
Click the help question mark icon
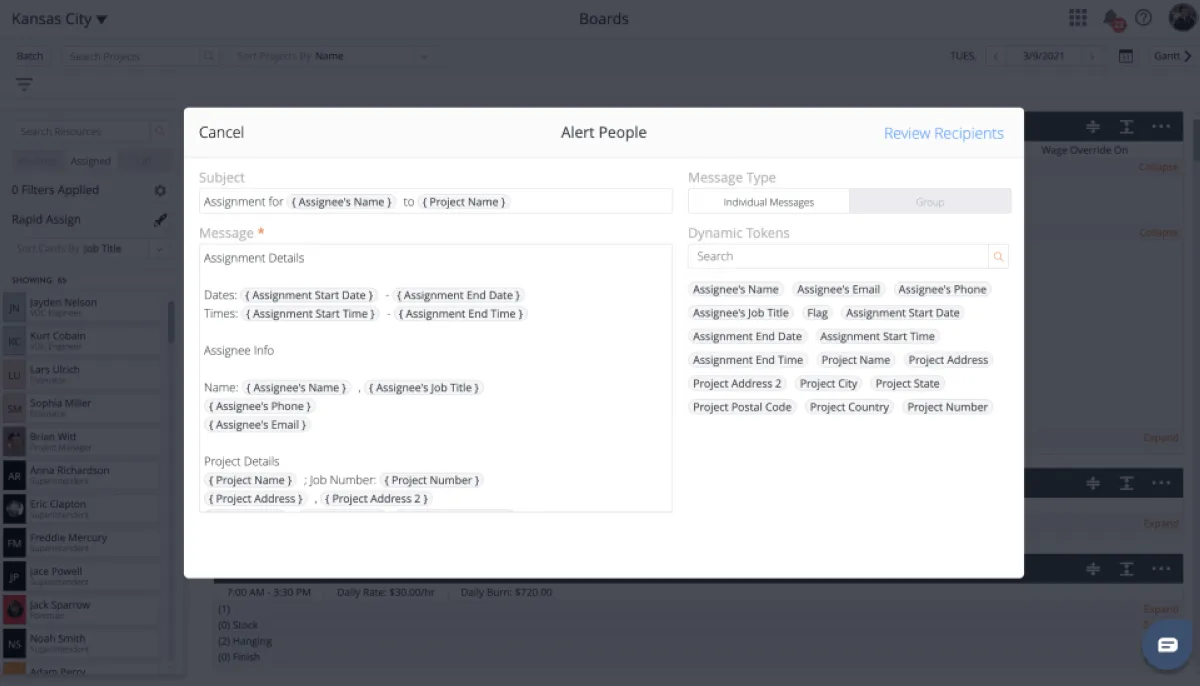click(1144, 18)
